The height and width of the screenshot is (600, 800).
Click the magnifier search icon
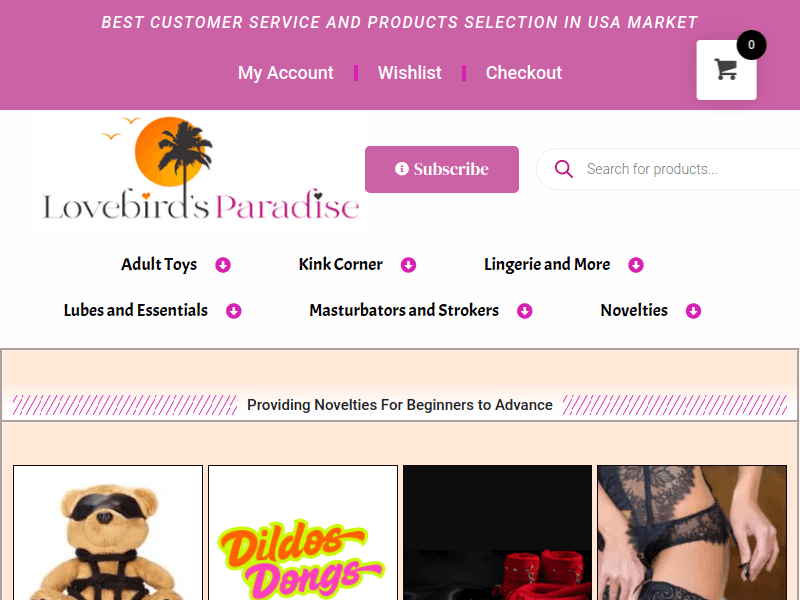pos(564,169)
